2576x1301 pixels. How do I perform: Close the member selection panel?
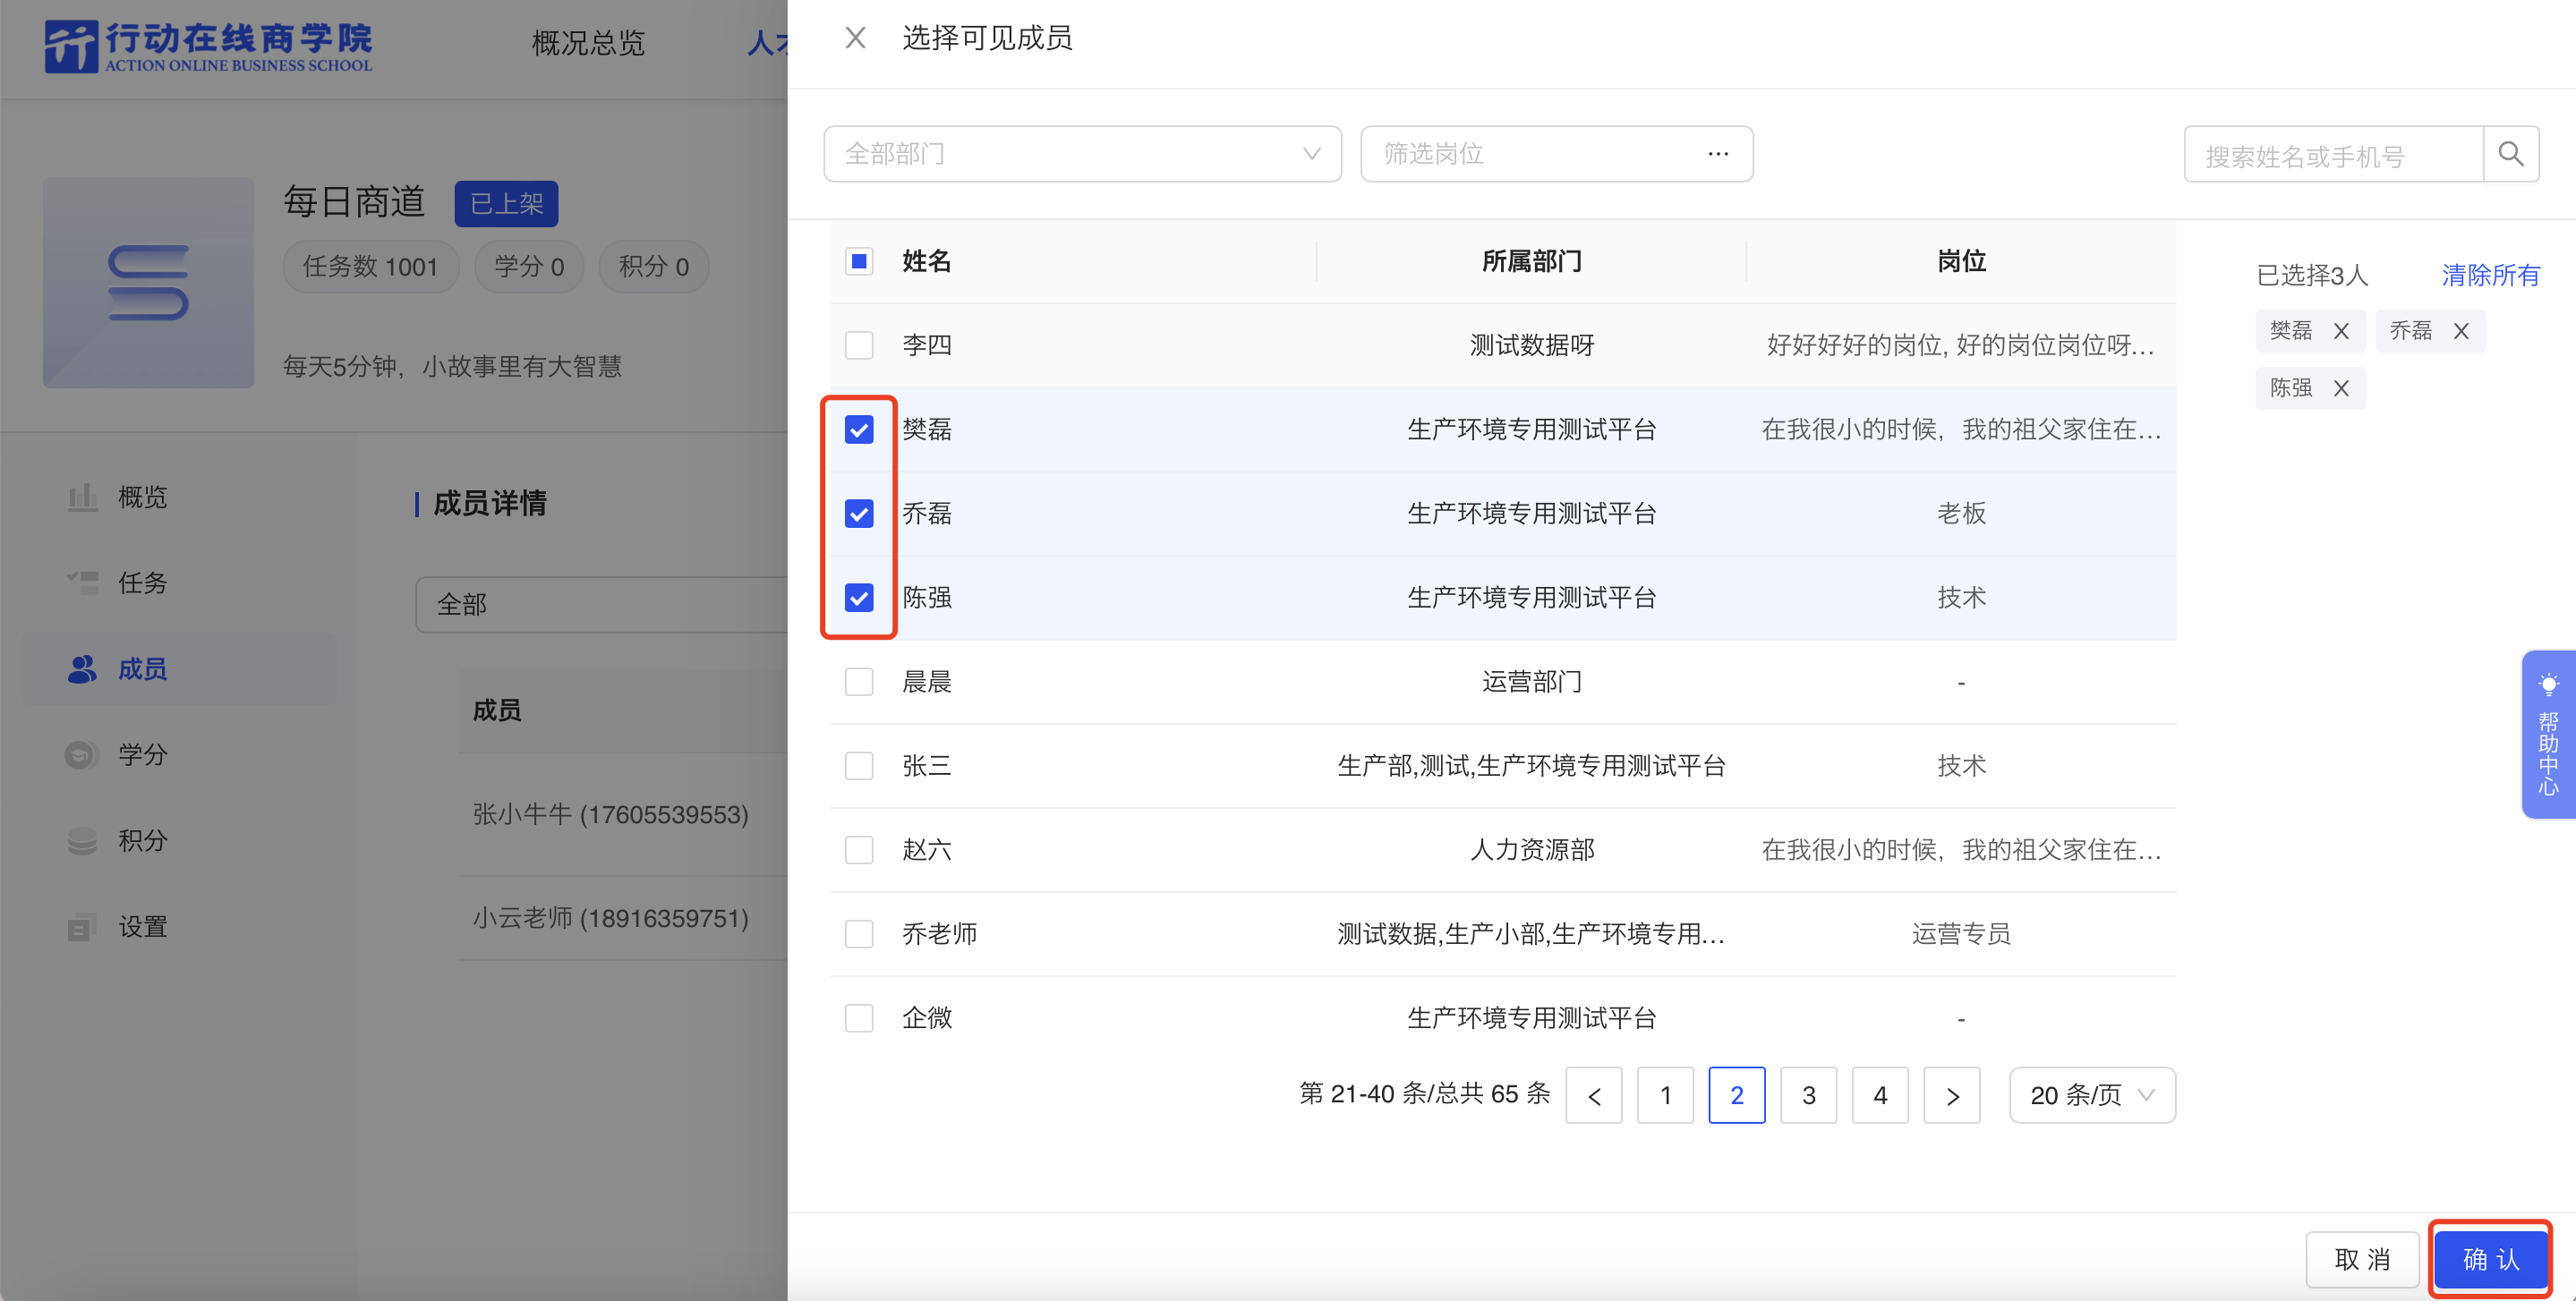pos(855,38)
